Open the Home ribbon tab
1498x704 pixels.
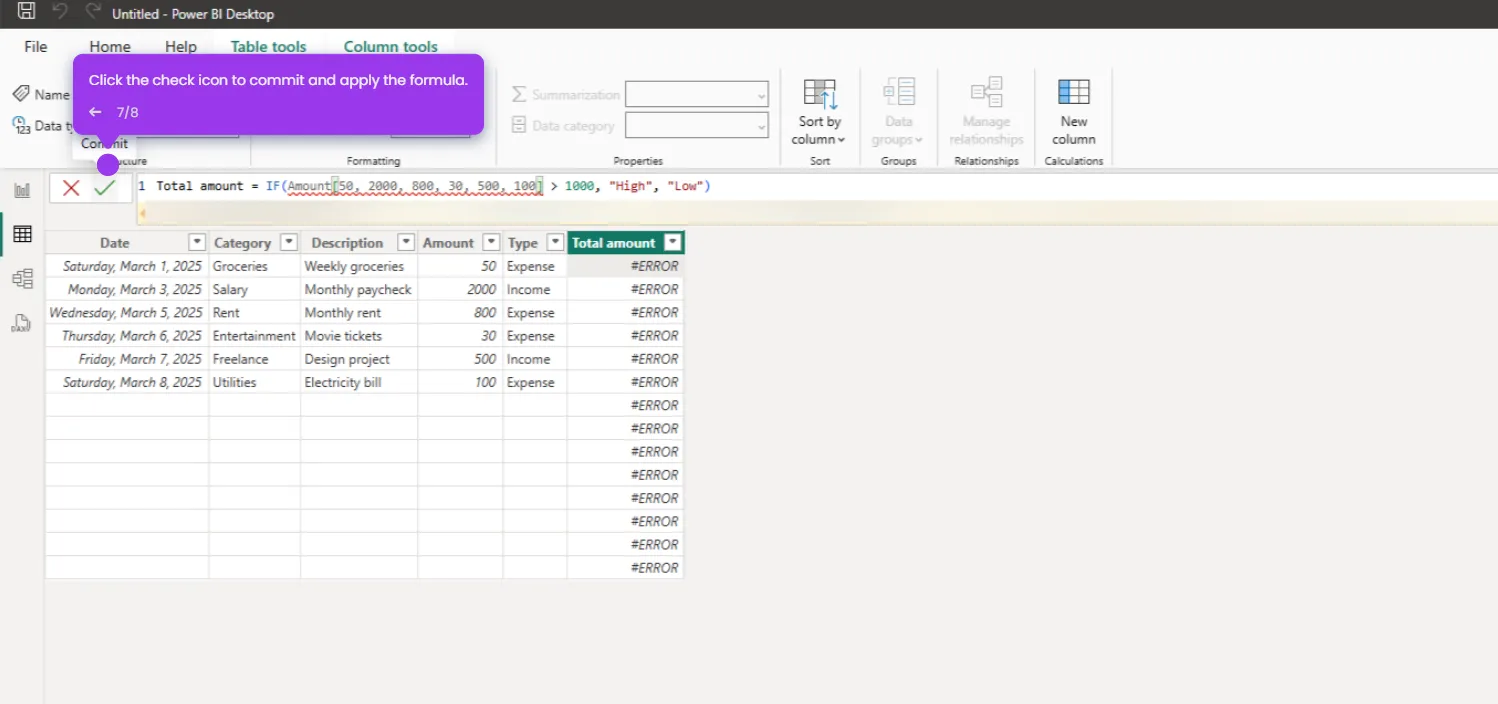point(110,47)
